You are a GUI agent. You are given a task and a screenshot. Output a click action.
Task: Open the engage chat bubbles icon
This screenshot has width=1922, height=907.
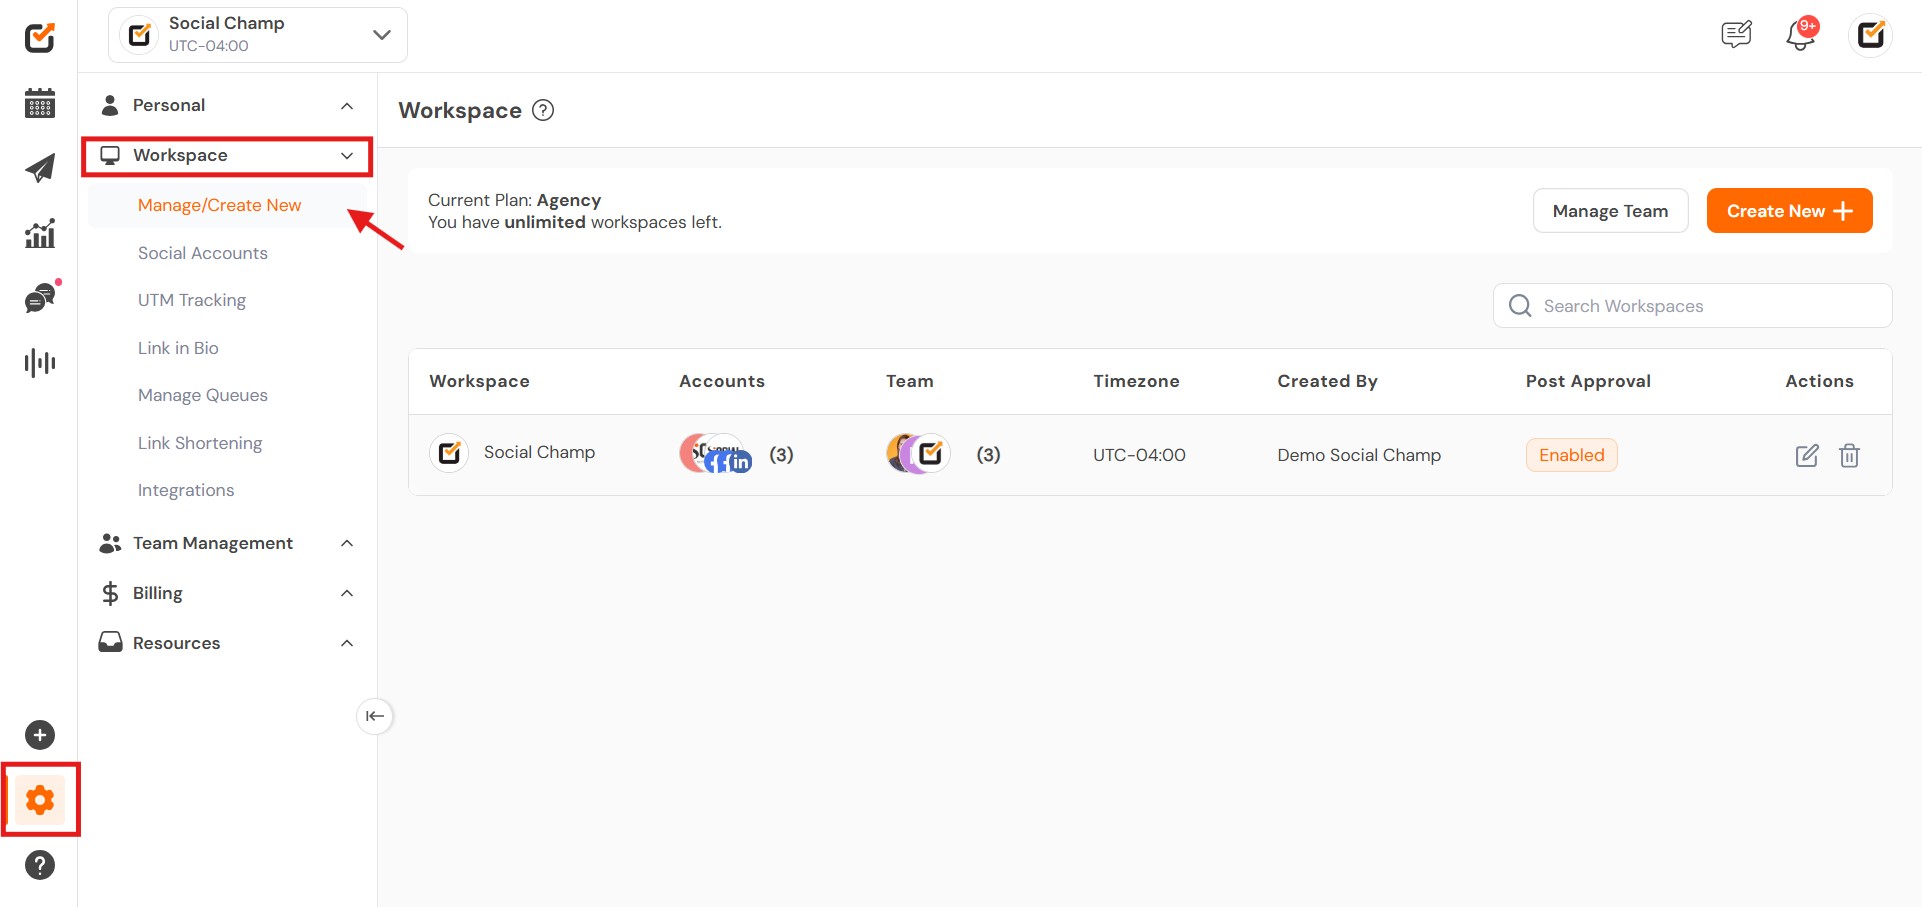[x=40, y=298]
